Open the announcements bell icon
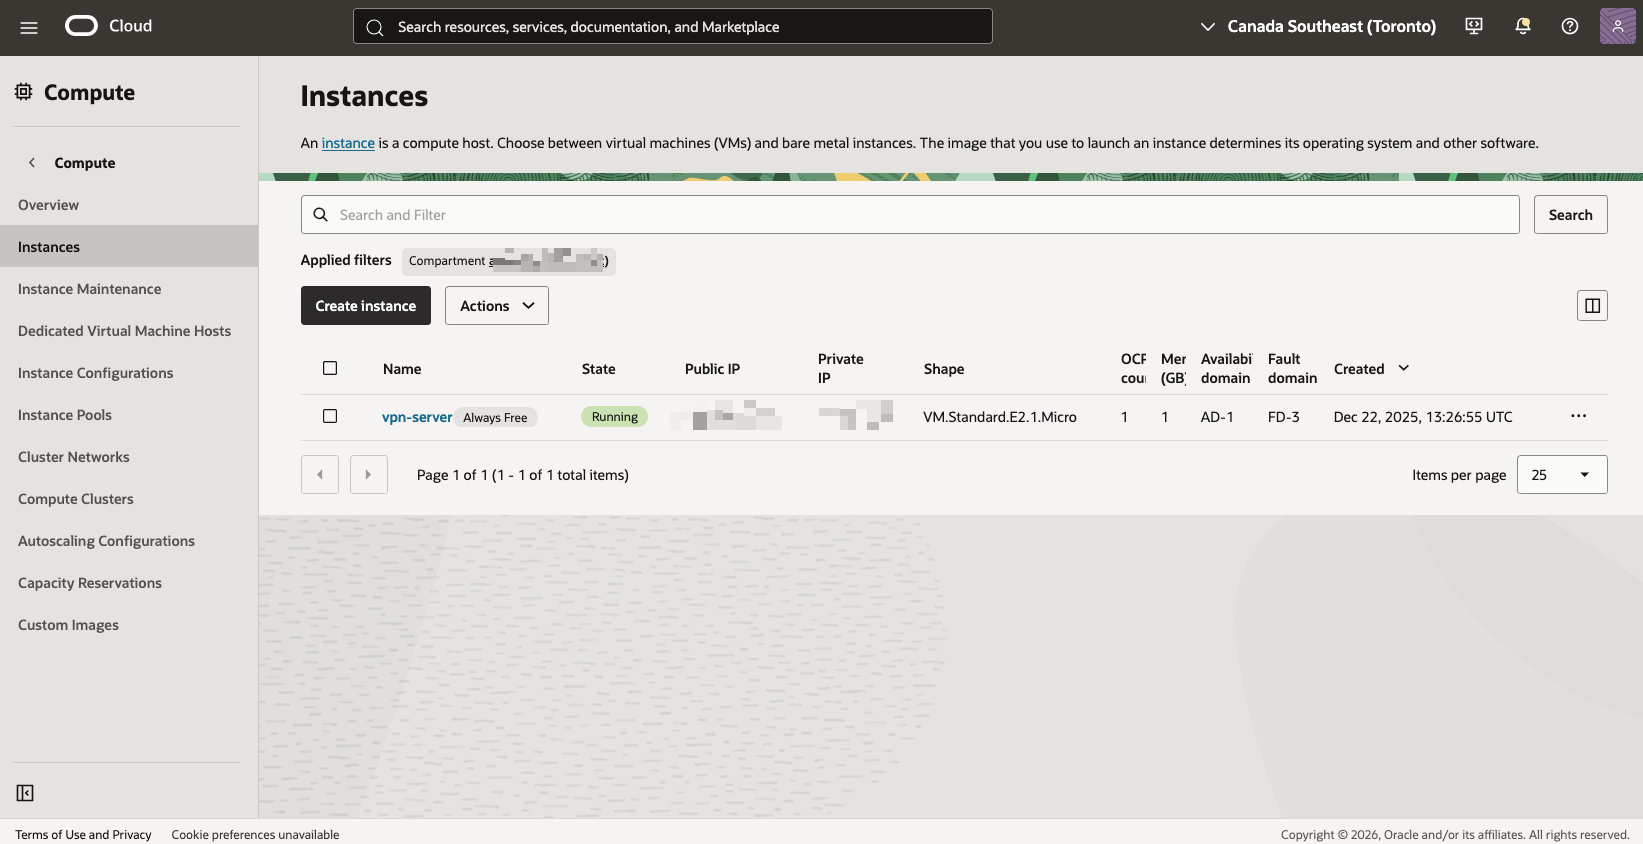This screenshot has width=1643, height=844. click(x=1523, y=26)
